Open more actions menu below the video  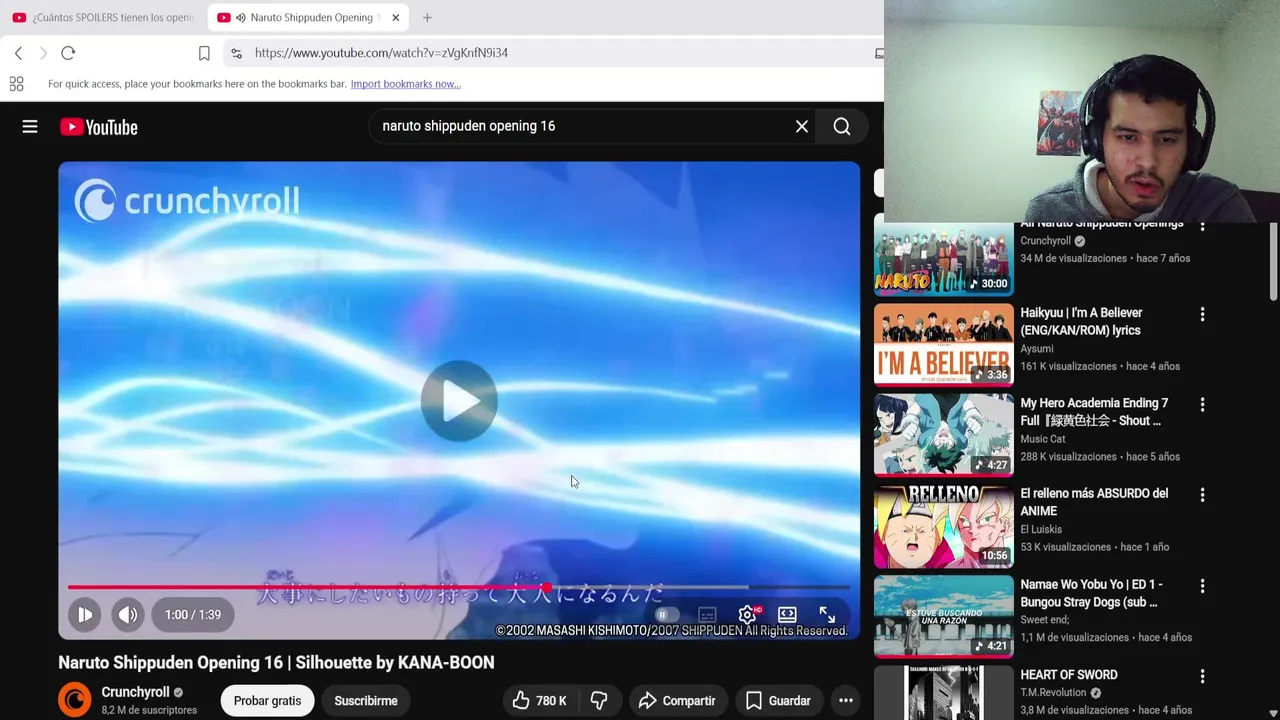pos(845,701)
